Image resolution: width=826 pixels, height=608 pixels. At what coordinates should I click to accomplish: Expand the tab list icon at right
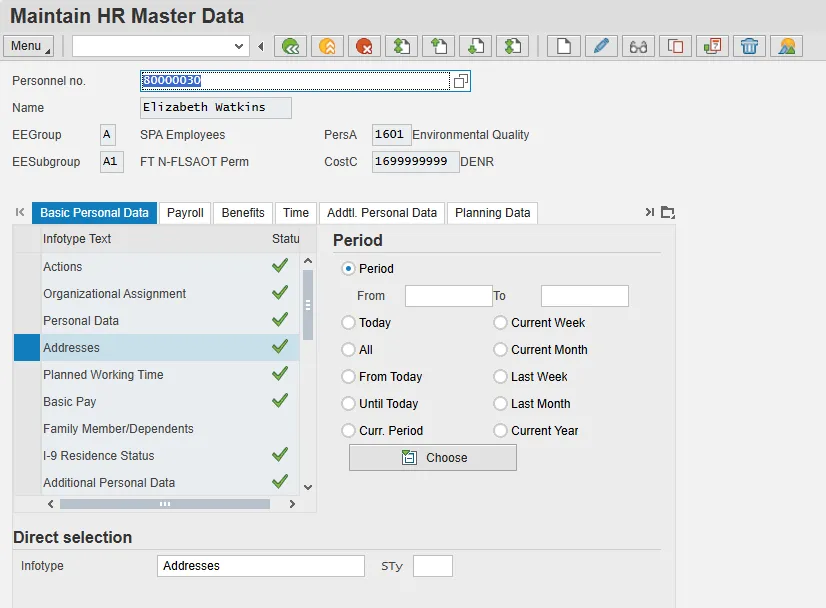668,212
